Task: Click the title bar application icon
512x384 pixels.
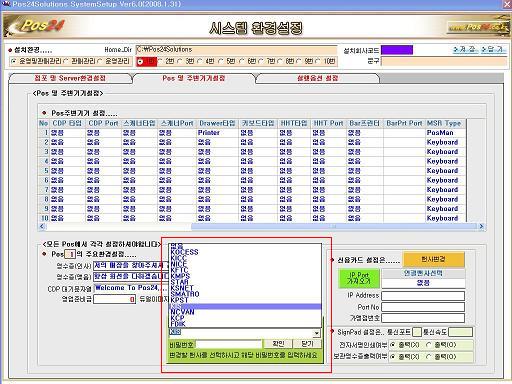Action: 6,4
